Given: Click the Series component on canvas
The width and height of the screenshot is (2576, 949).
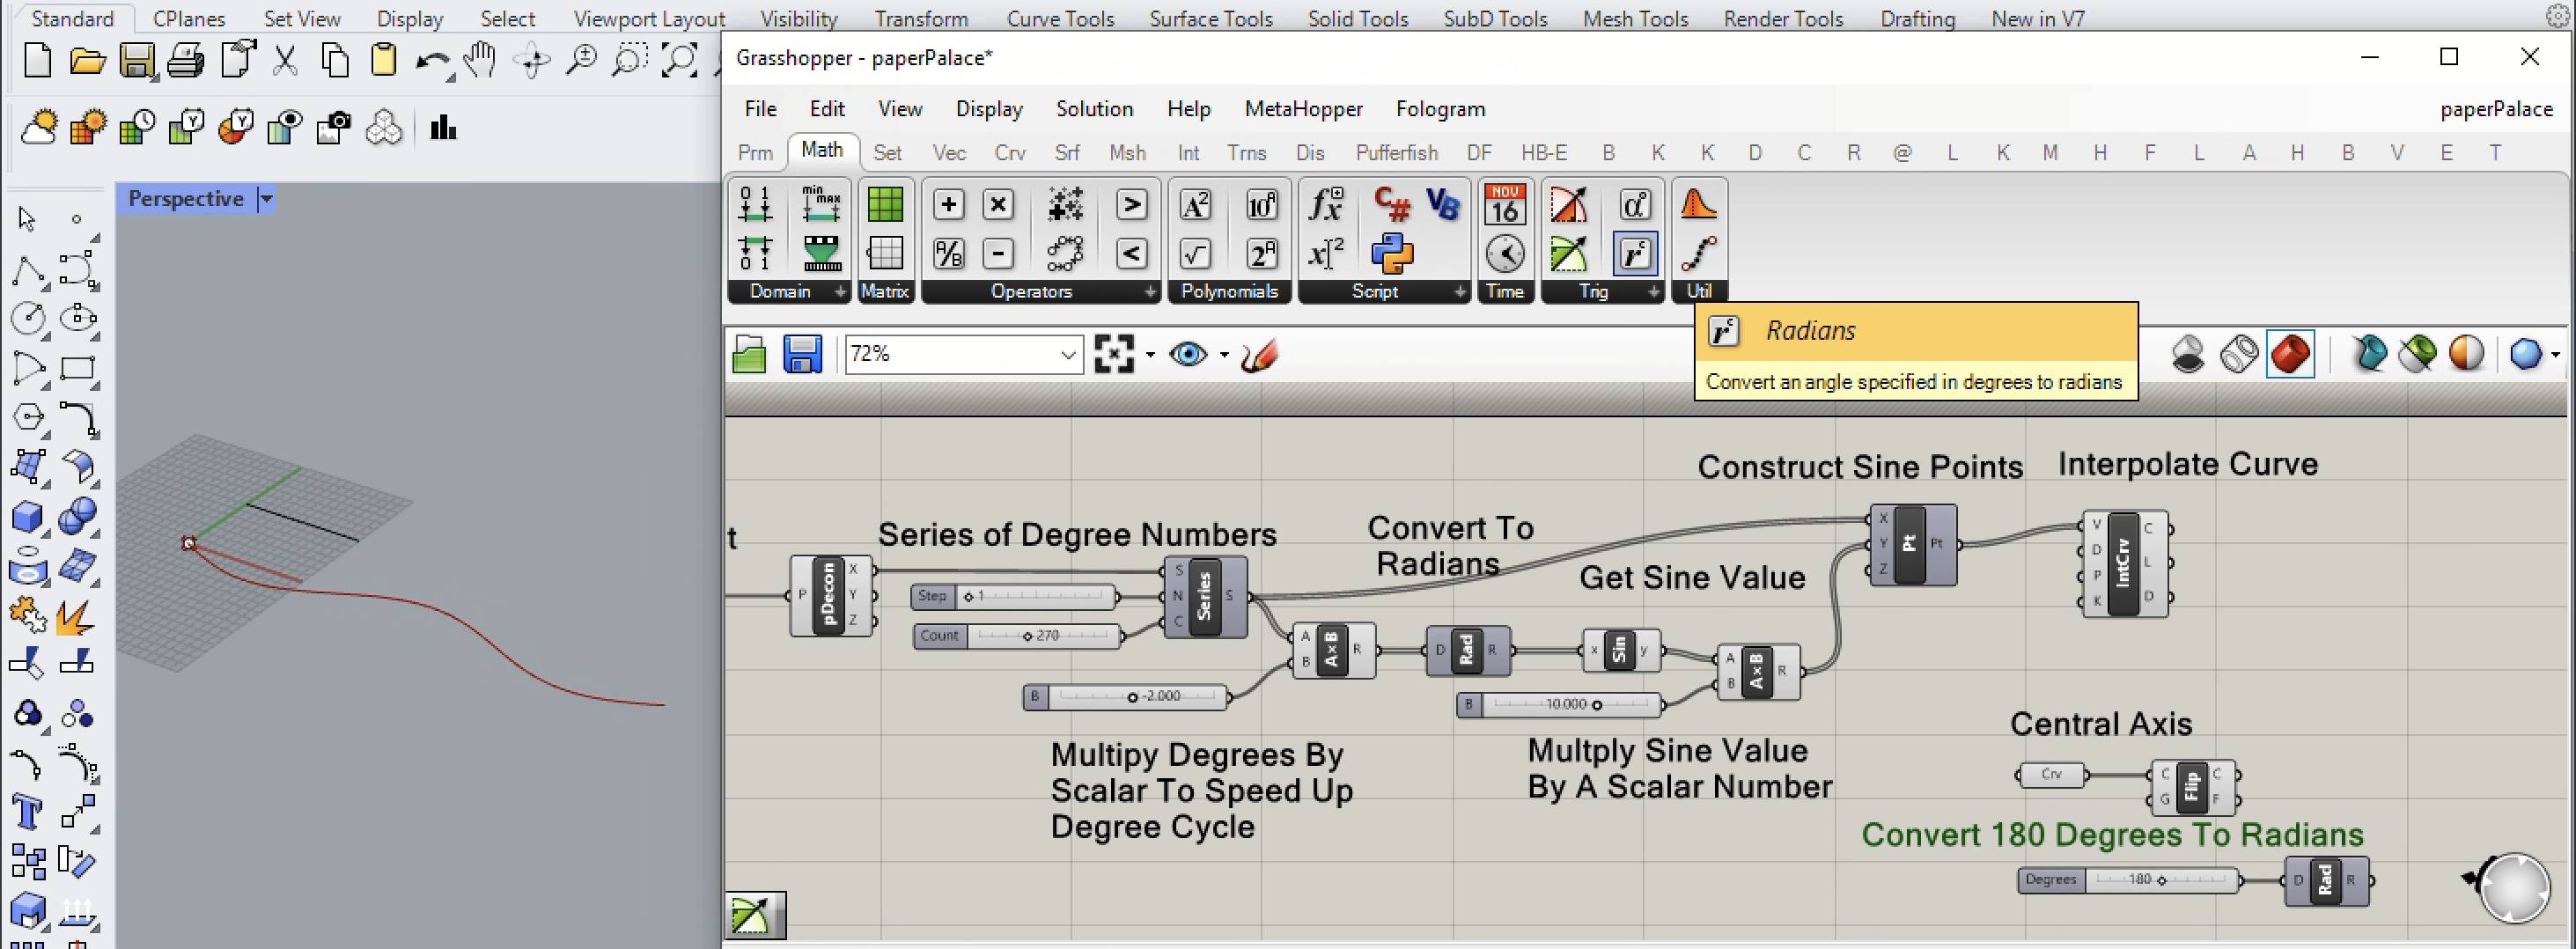Looking at the screenshot, I should click(1204, 596).
